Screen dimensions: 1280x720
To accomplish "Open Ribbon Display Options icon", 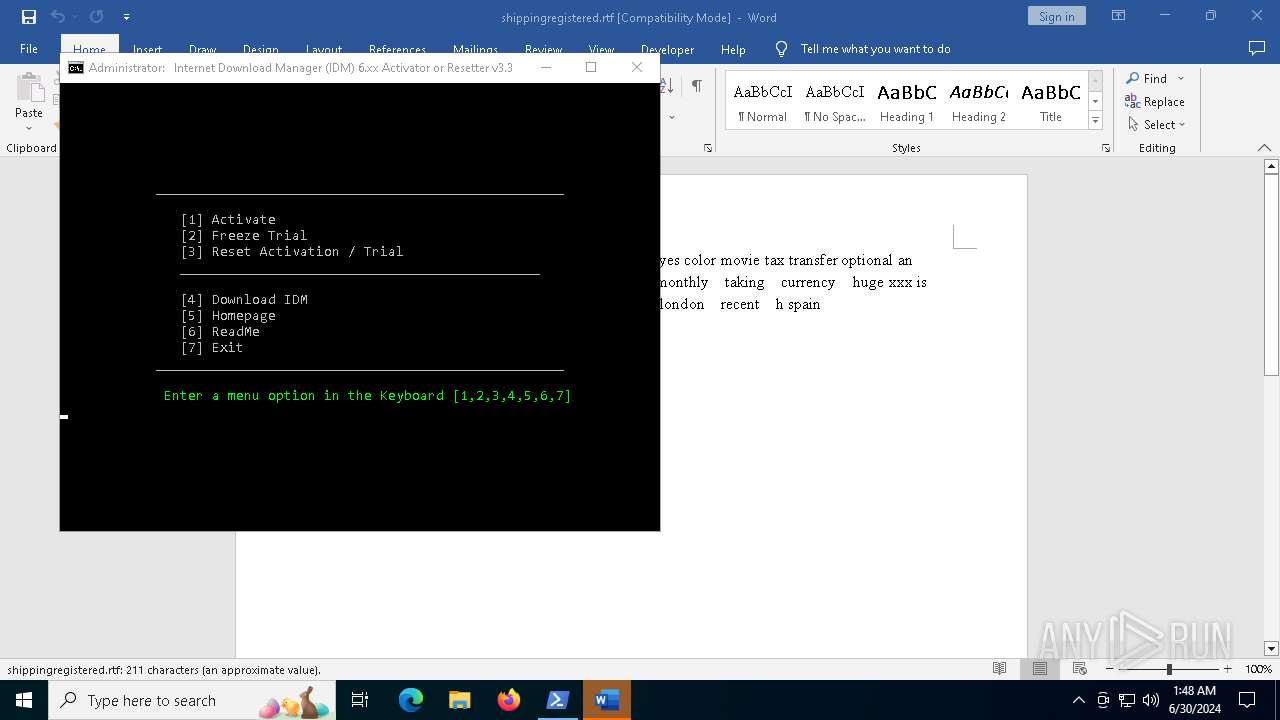I will [1119, 16].
